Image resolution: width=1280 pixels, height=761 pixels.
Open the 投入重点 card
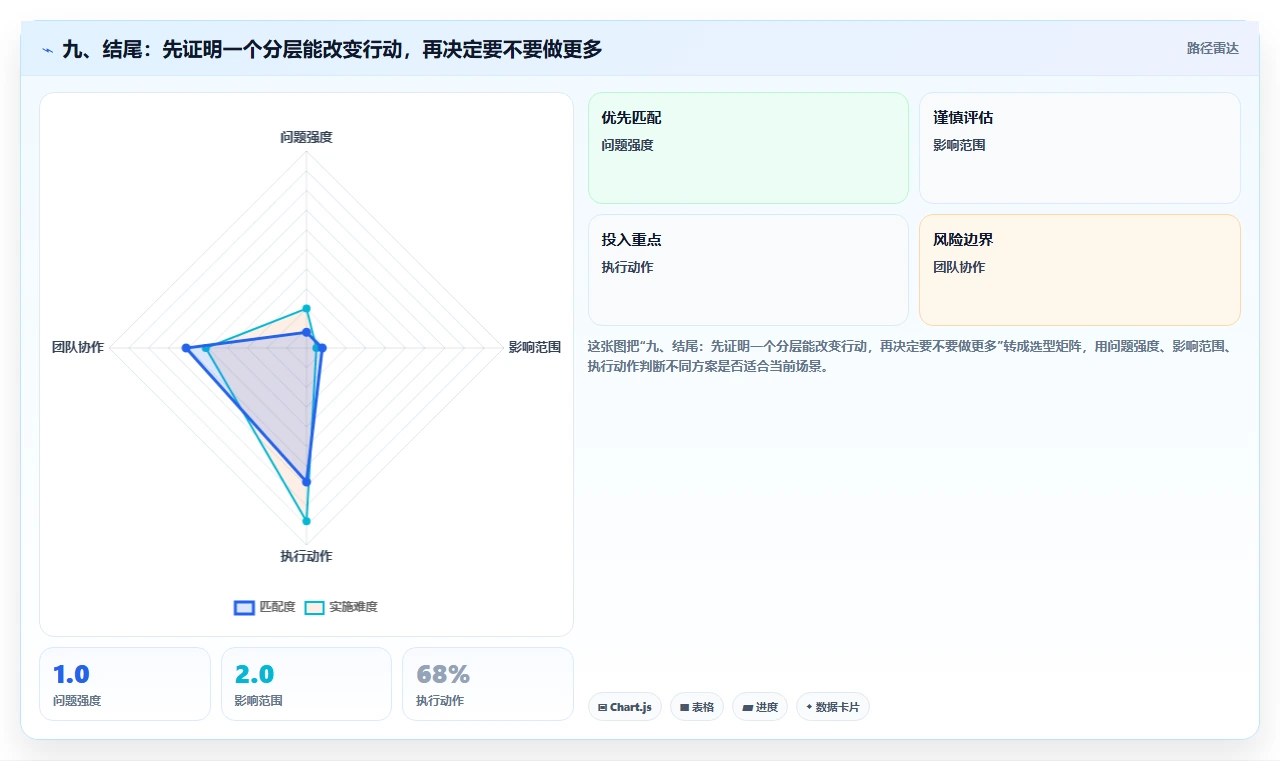[748, 270]
